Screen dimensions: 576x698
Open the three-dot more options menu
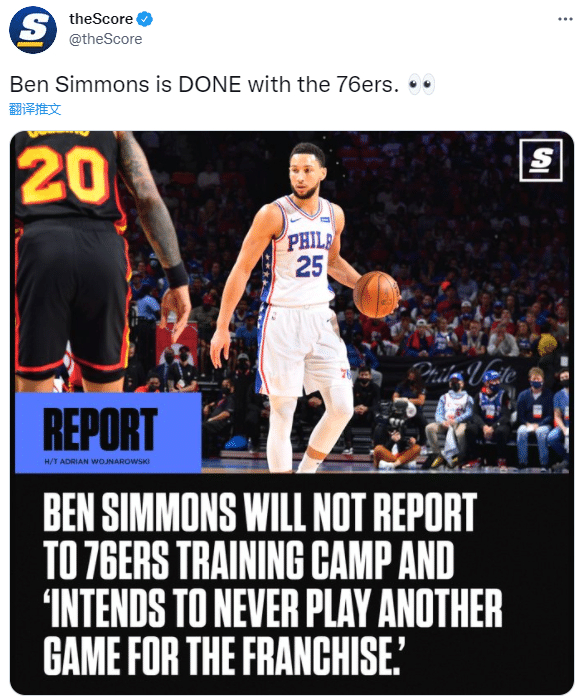click(x=565, y=19)
